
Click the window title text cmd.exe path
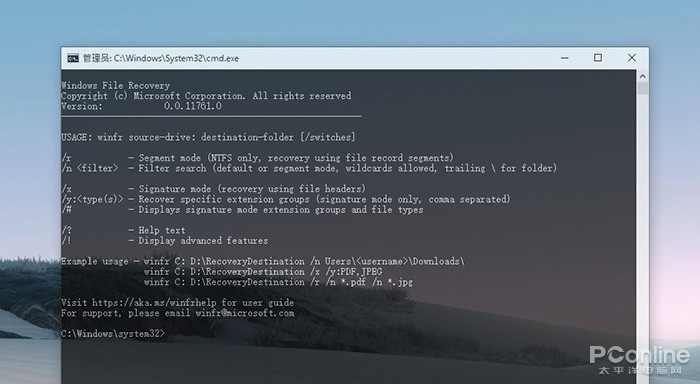click(x=161, y=58)
